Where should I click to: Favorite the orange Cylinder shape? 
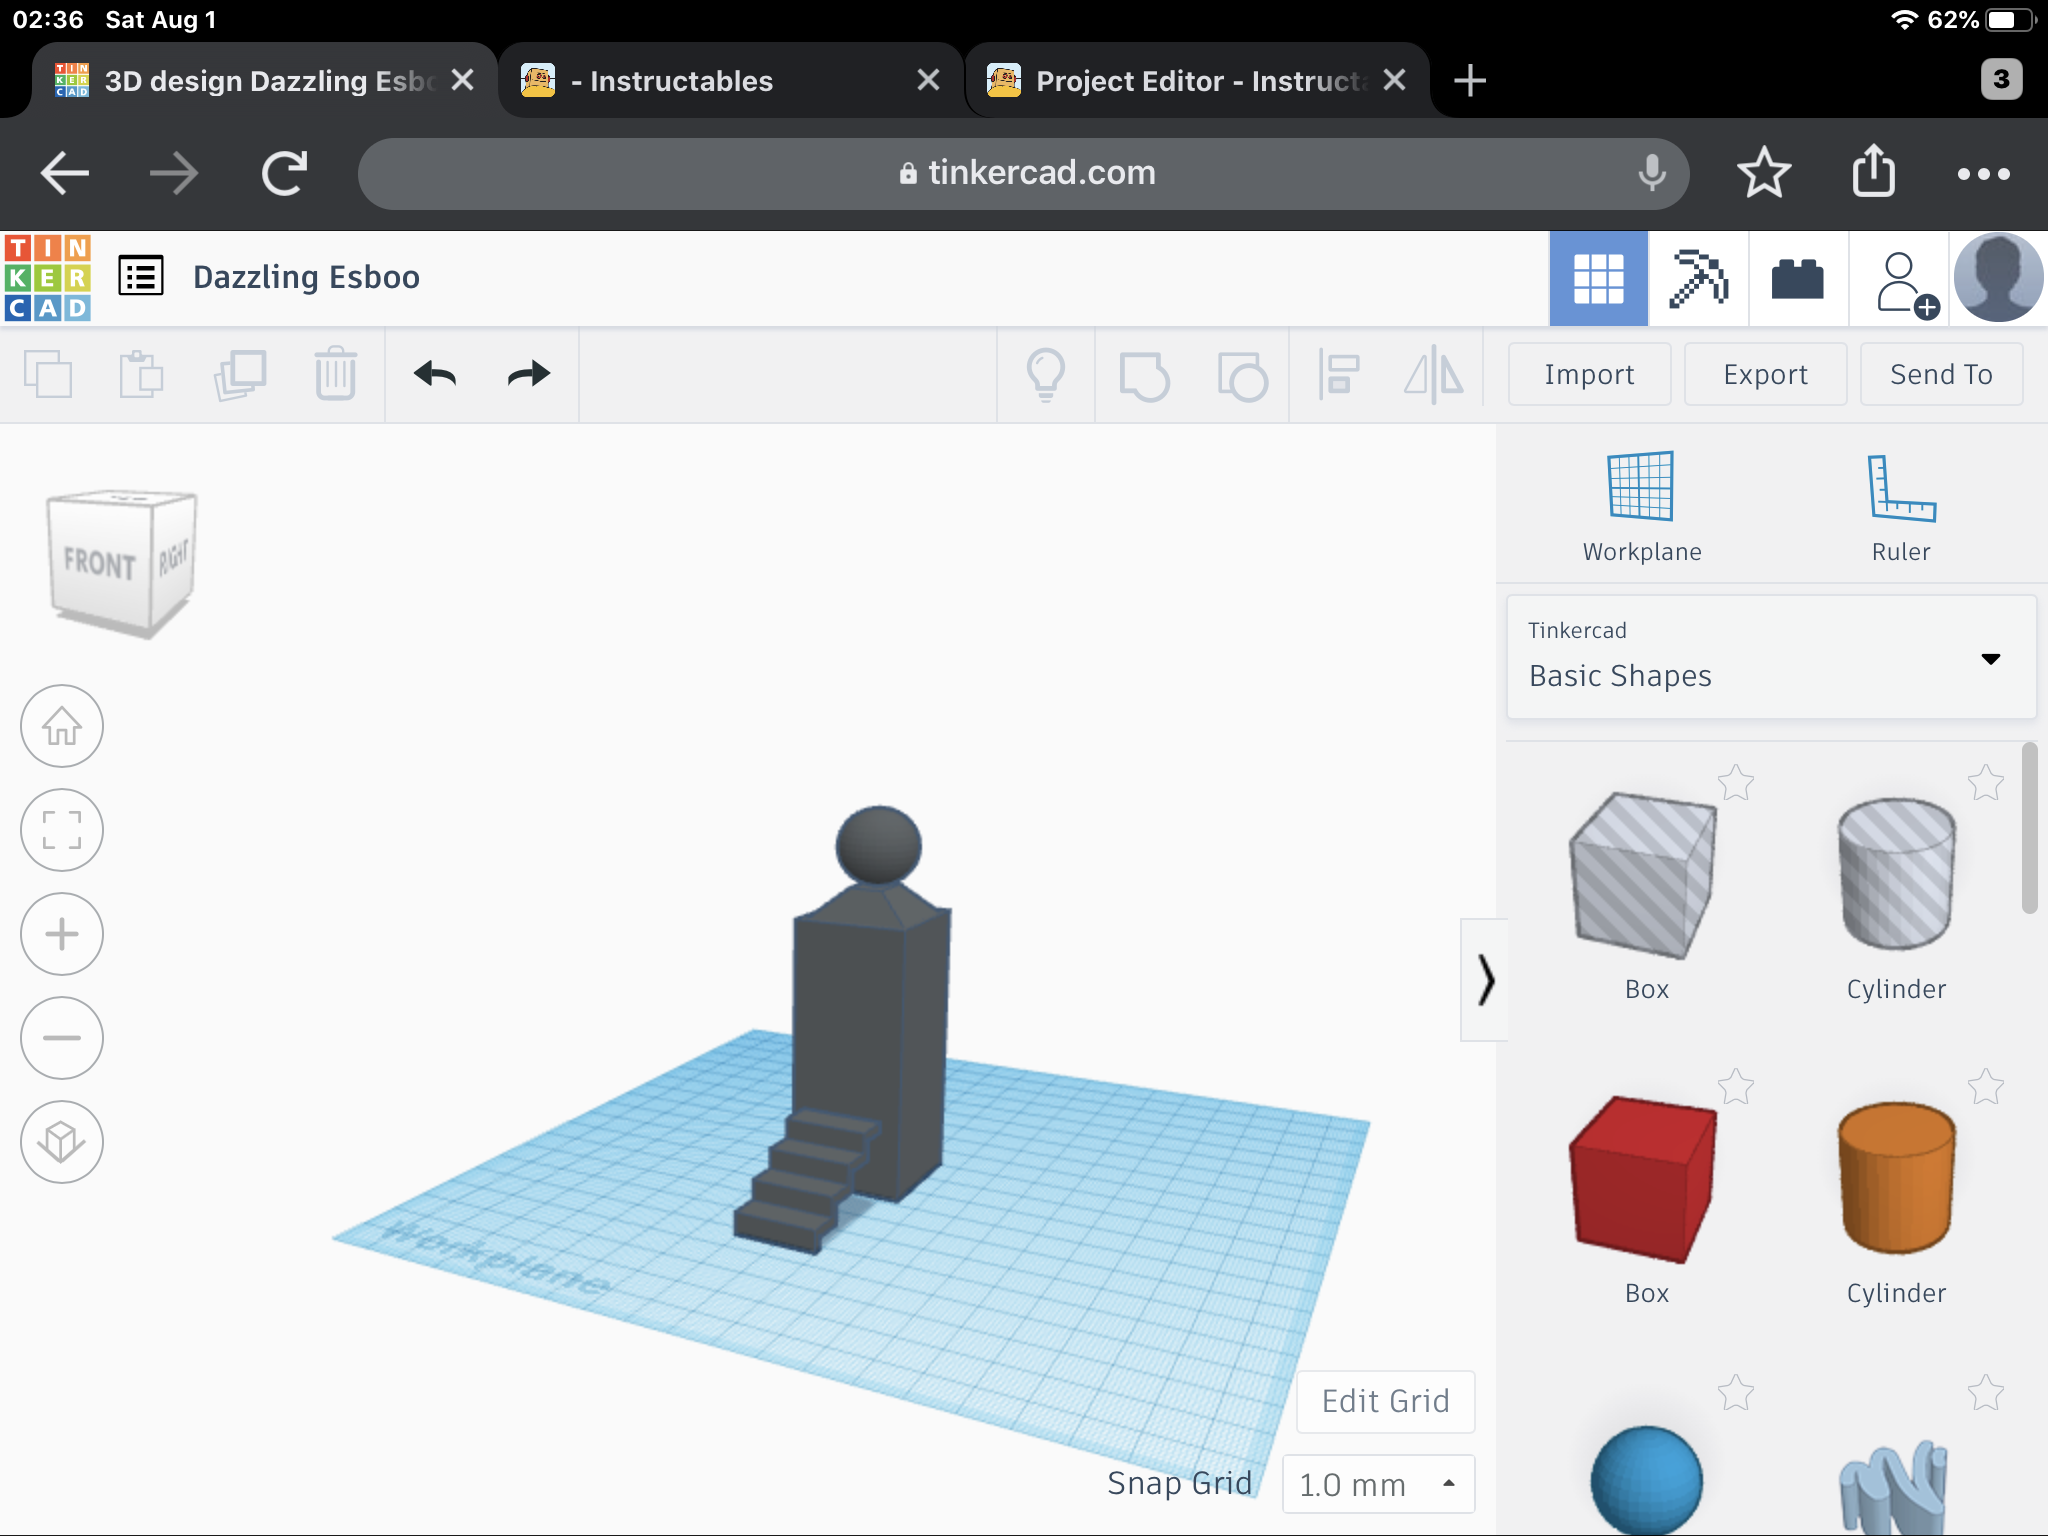(1986, 1087)
